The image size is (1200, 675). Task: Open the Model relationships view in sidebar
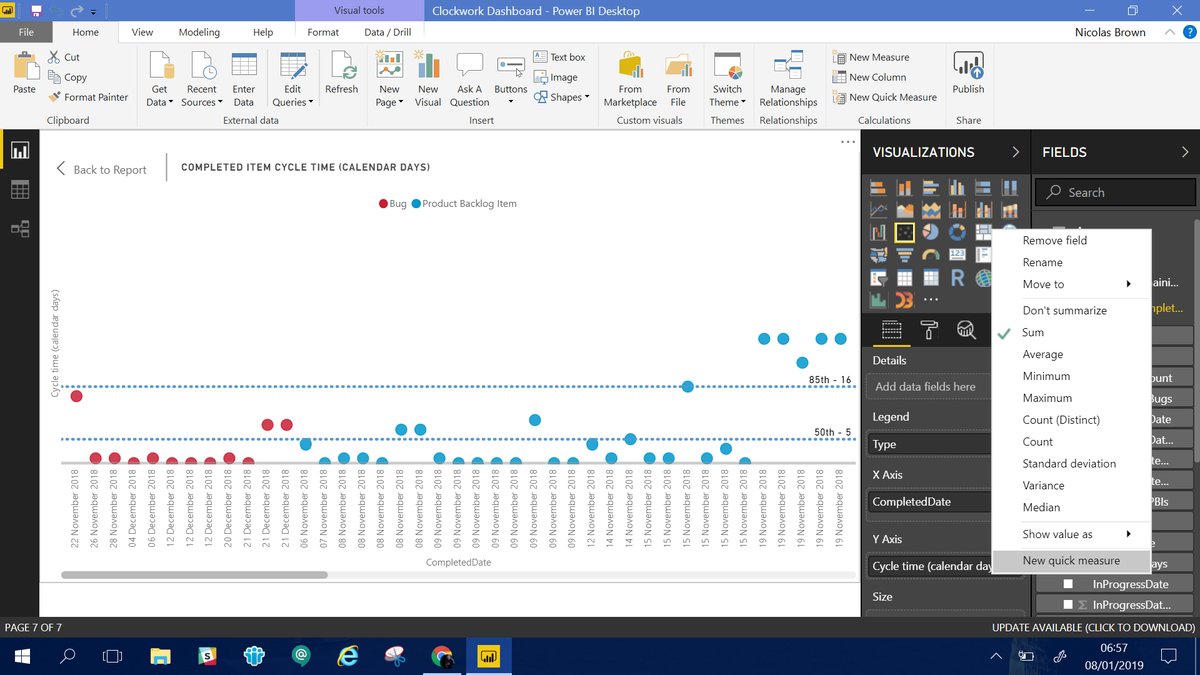[x=20, y=229]
